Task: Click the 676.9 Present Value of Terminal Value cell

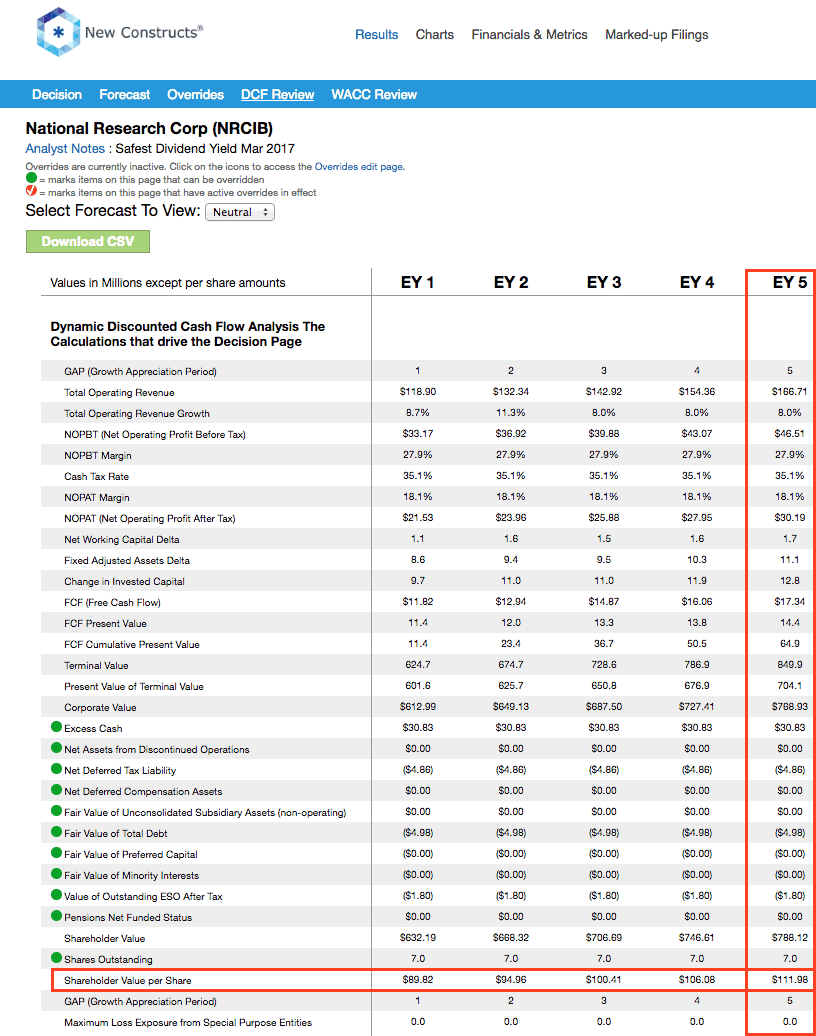Action: click(697, 685)
